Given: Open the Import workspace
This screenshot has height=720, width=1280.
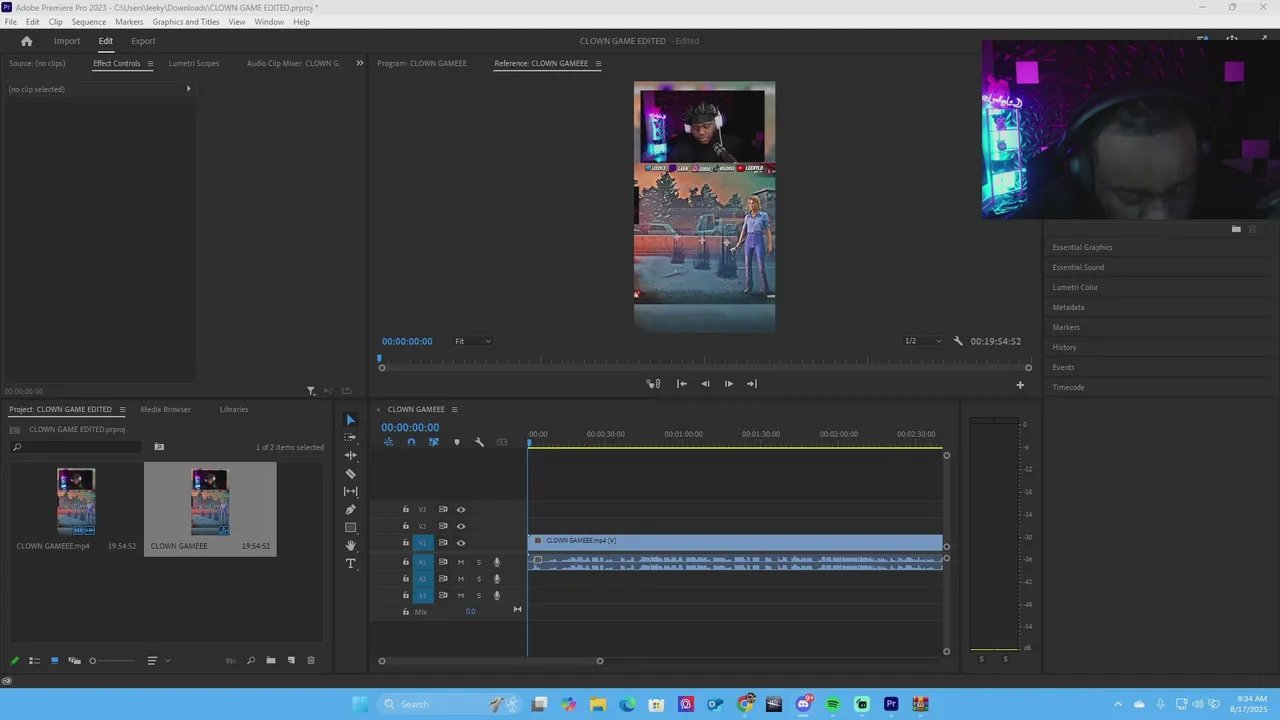Looking at the screenshot, I should pyautogui.click(x=67, y=41).
